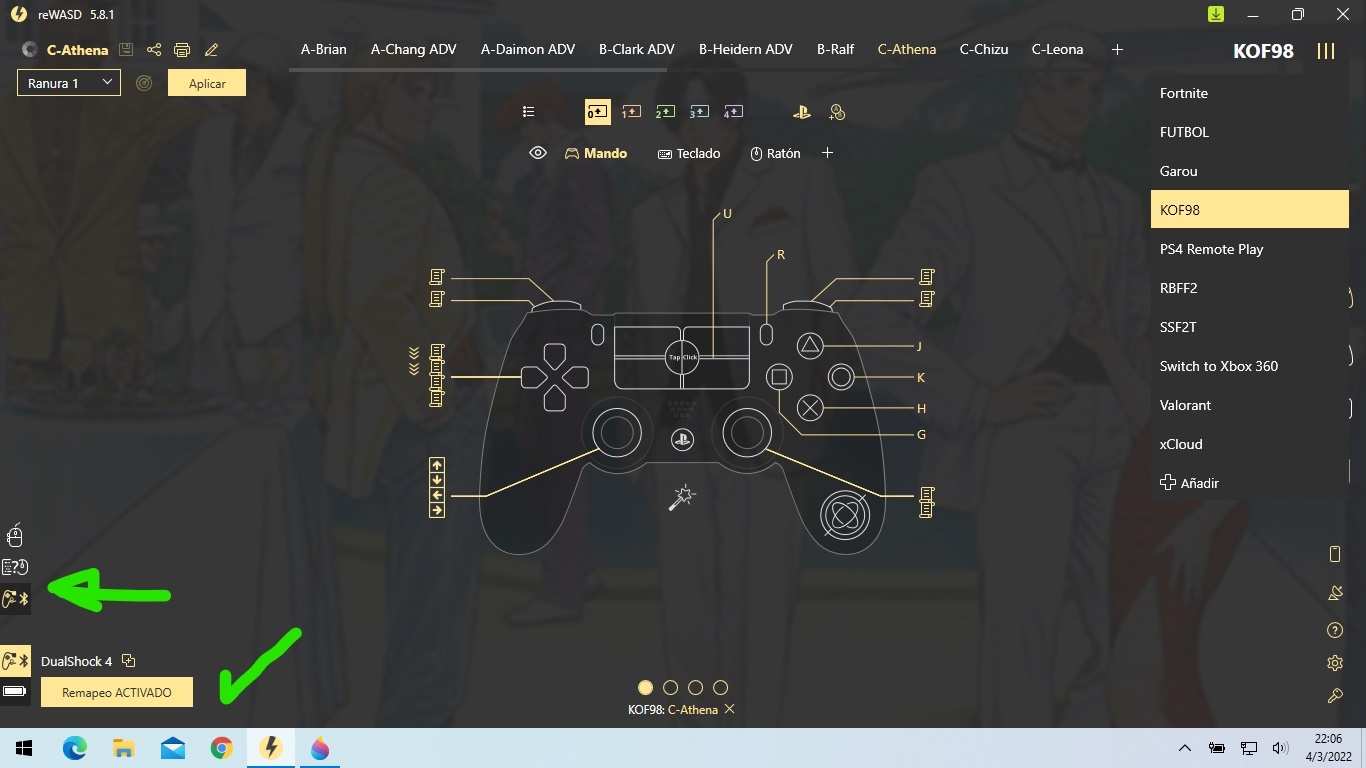Select Fortnite in game list
The image size is (1366, 768).
pos(1250,93)
